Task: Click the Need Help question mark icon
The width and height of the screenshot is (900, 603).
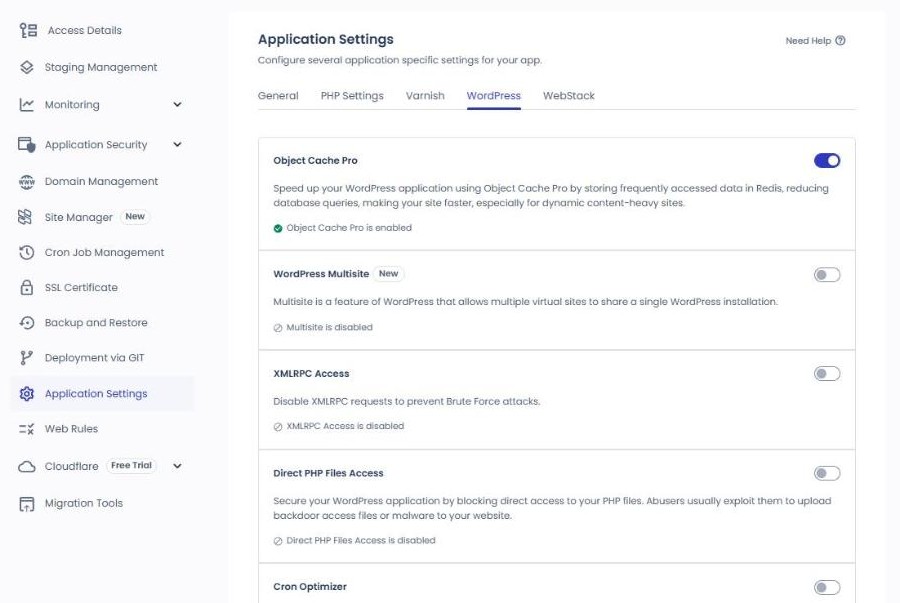Action: (840, 41)
